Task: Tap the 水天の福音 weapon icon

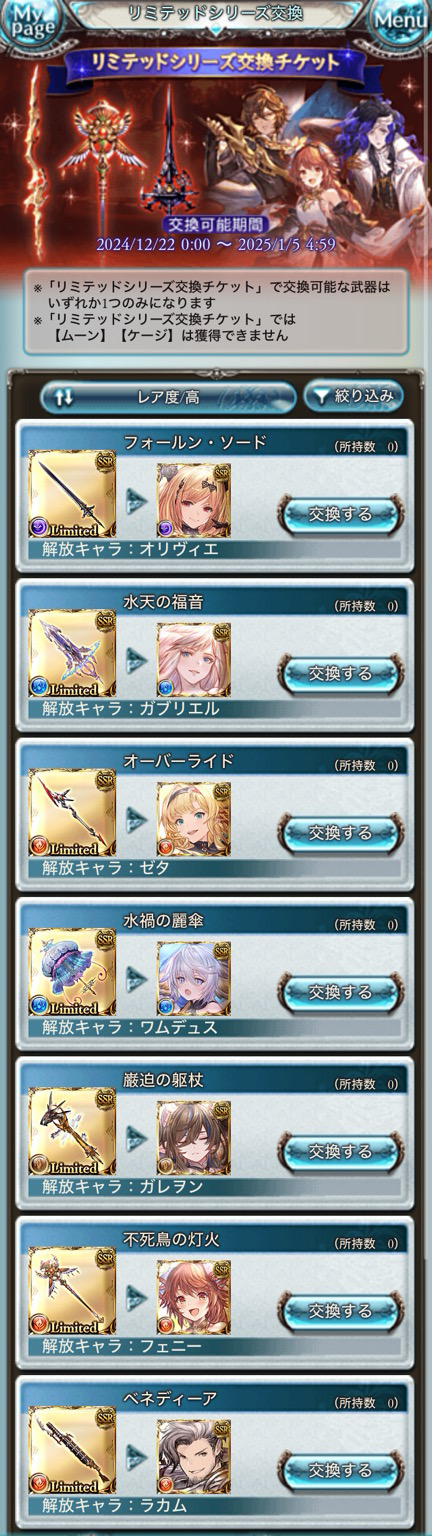Action: (x=72, y=653)
